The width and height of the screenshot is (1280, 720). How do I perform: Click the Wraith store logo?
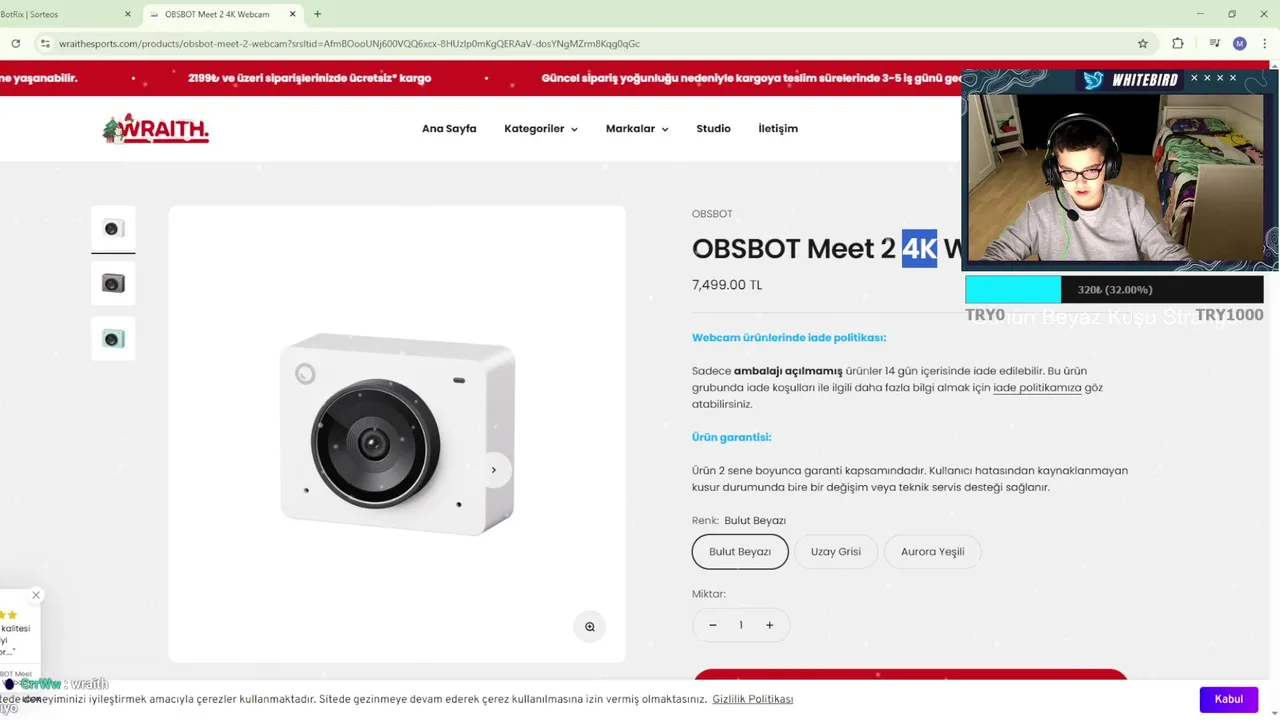click(x=156, y=129)
